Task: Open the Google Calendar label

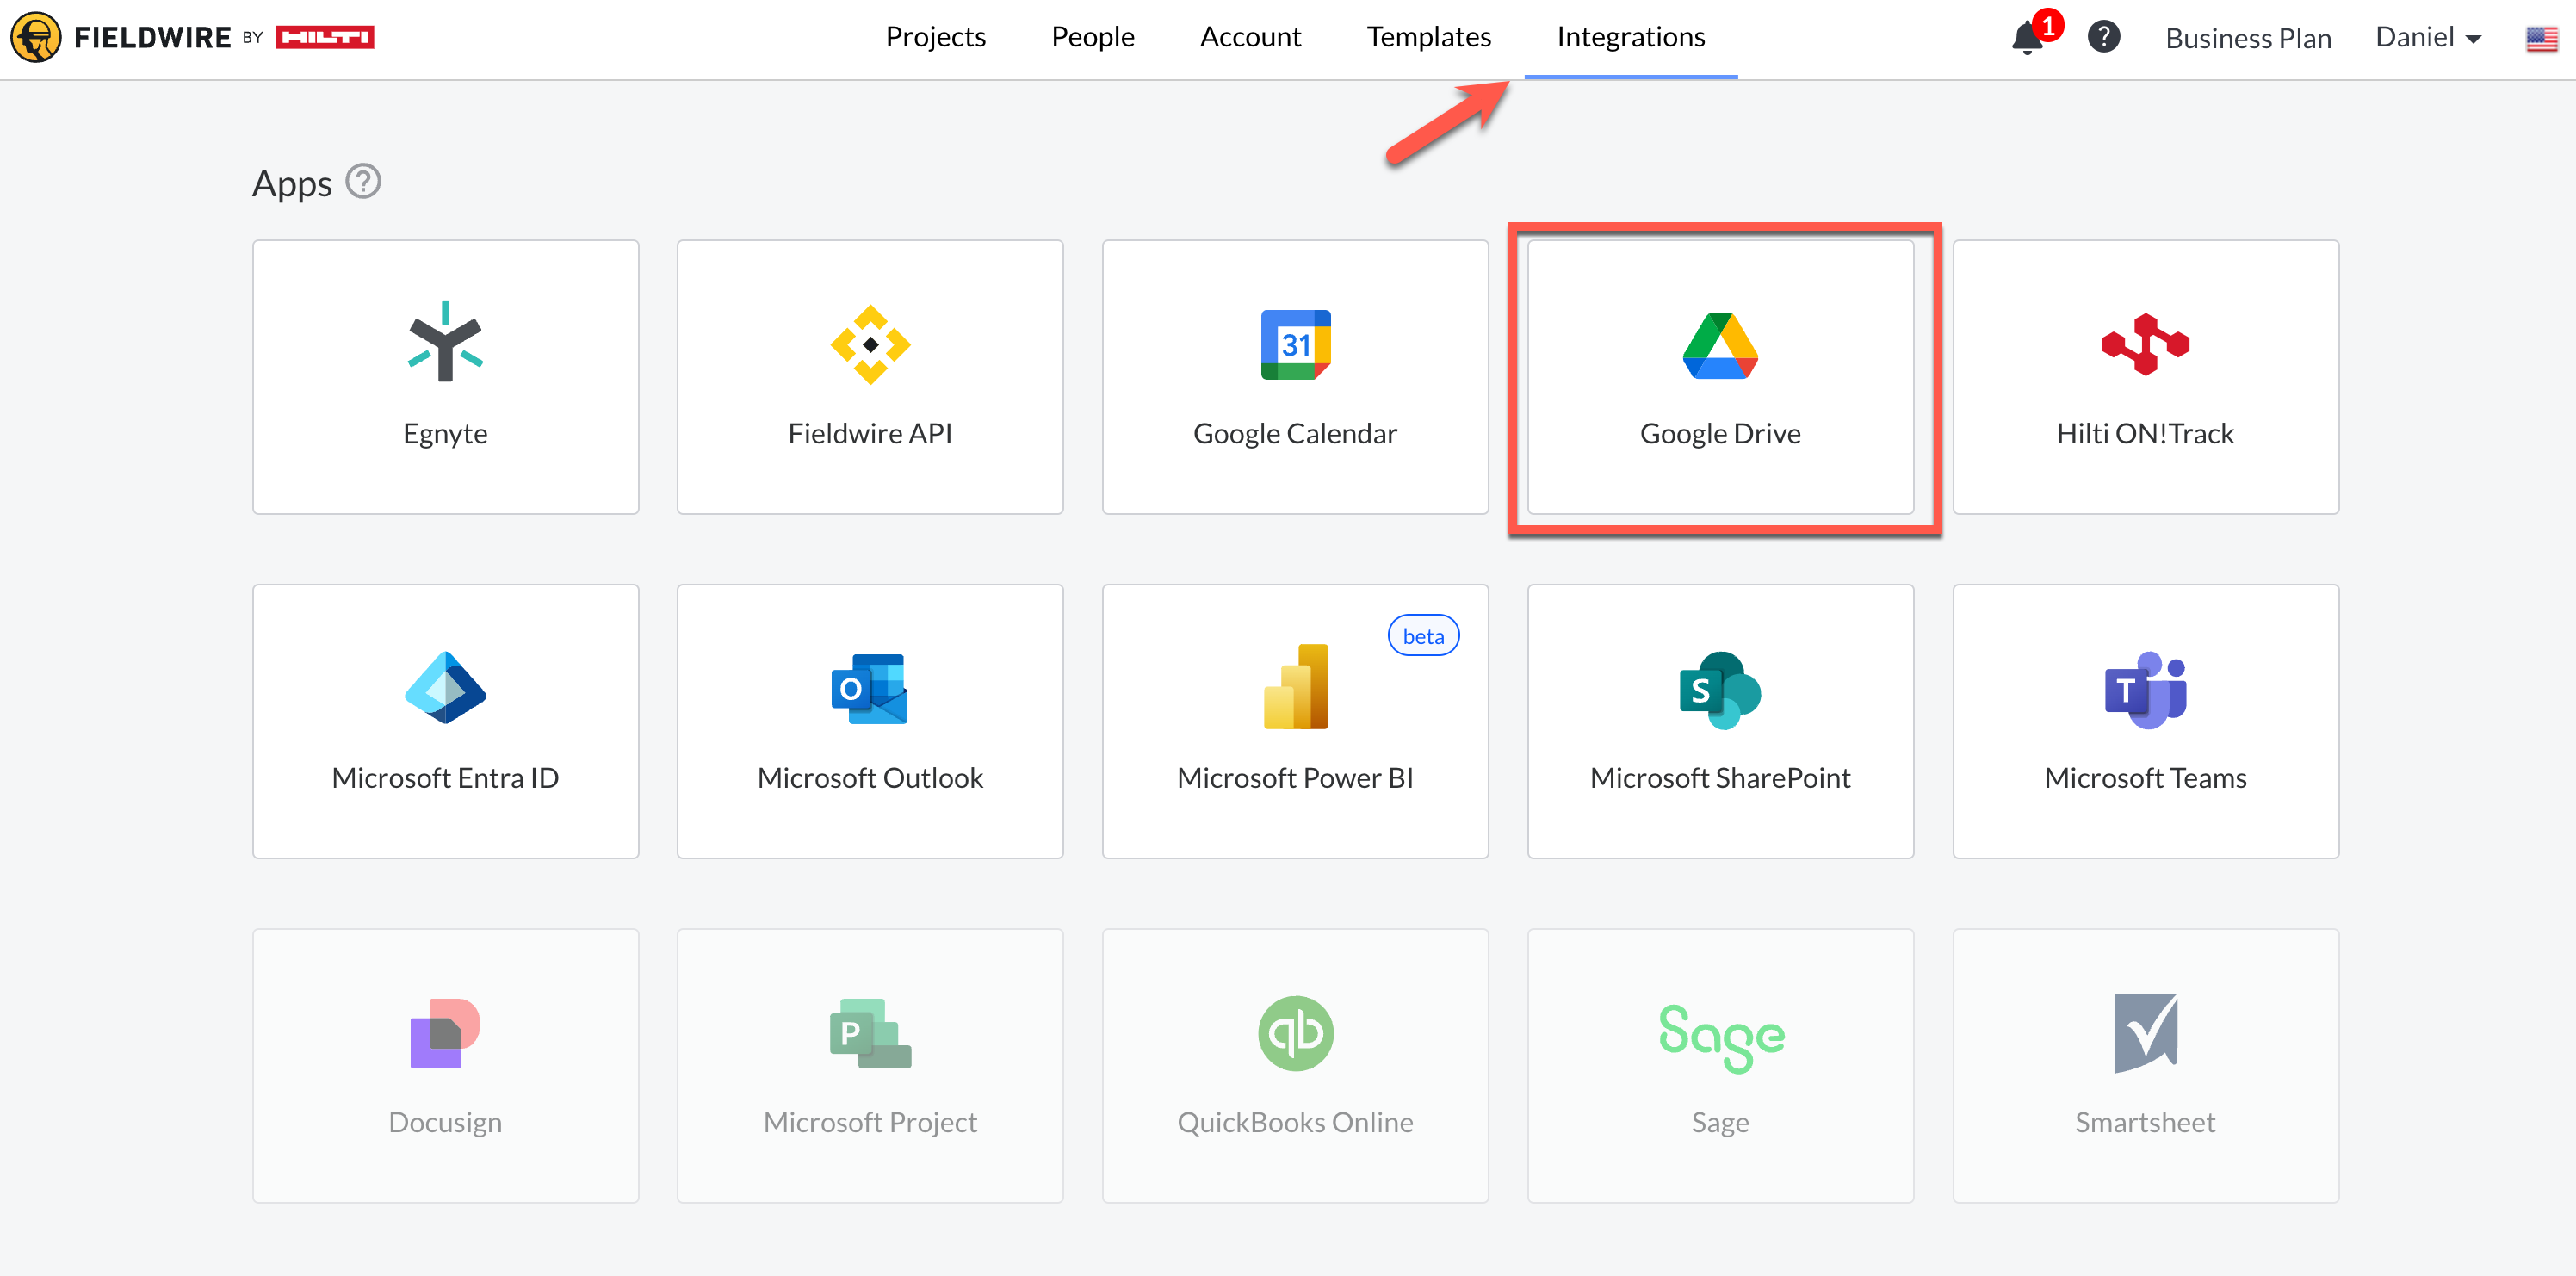Action: coord(1295,433)
